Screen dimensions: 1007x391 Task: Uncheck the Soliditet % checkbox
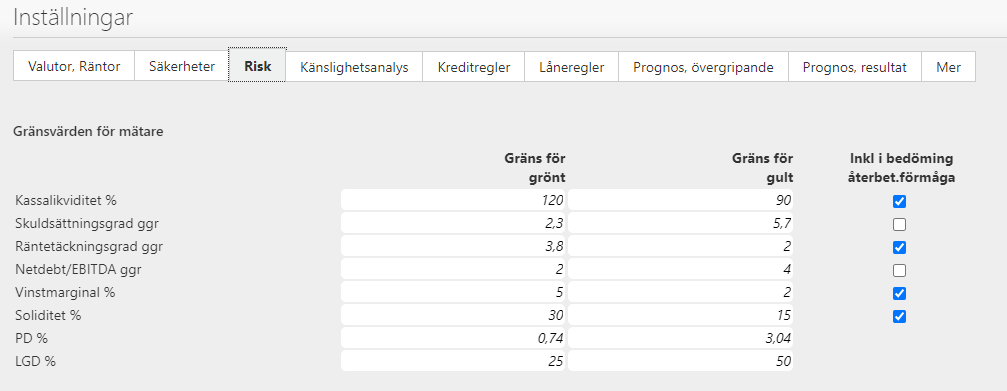coord(899,317)
